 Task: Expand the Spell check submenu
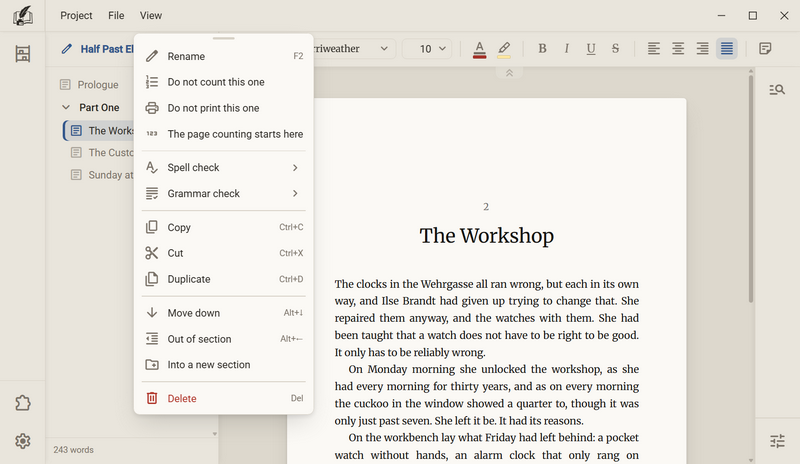tap(223, 167)
